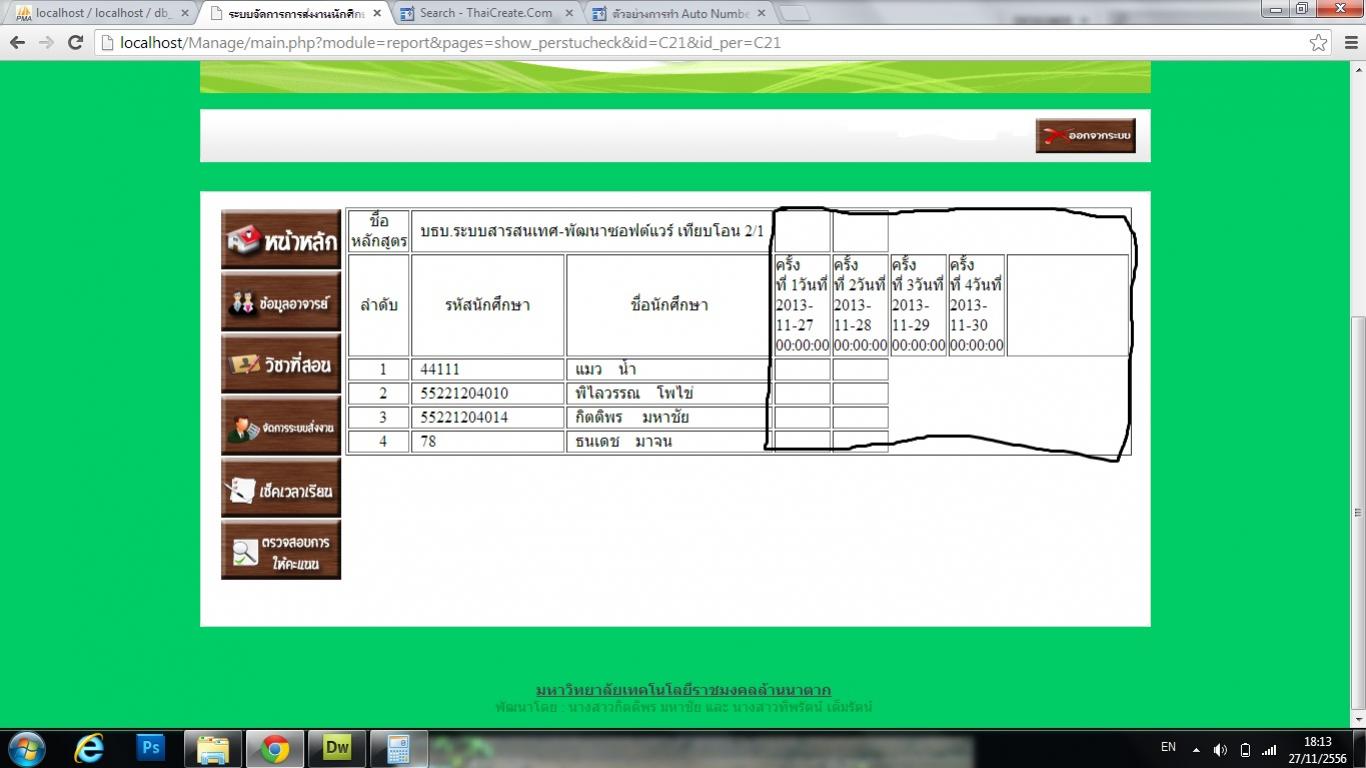Click the ออกจากระบบ logout button

coord(1086,136)
